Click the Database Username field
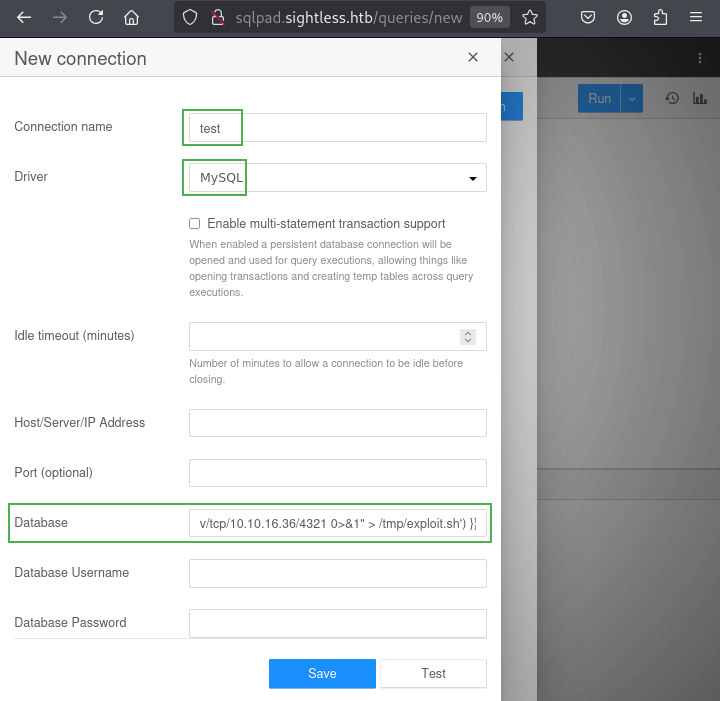Screen dimensions: 720x701 338,573
